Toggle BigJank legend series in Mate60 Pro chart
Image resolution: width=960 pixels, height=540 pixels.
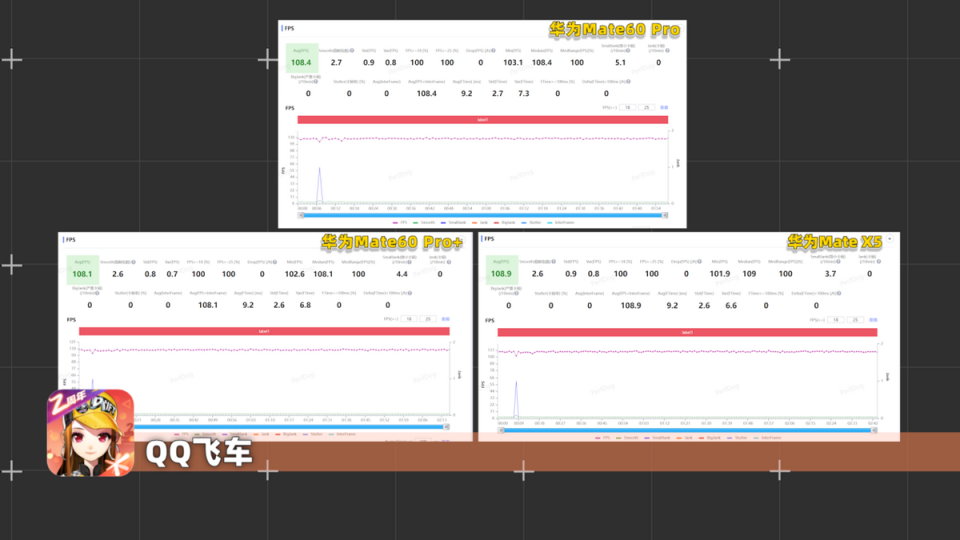click(x=504, y=223)
